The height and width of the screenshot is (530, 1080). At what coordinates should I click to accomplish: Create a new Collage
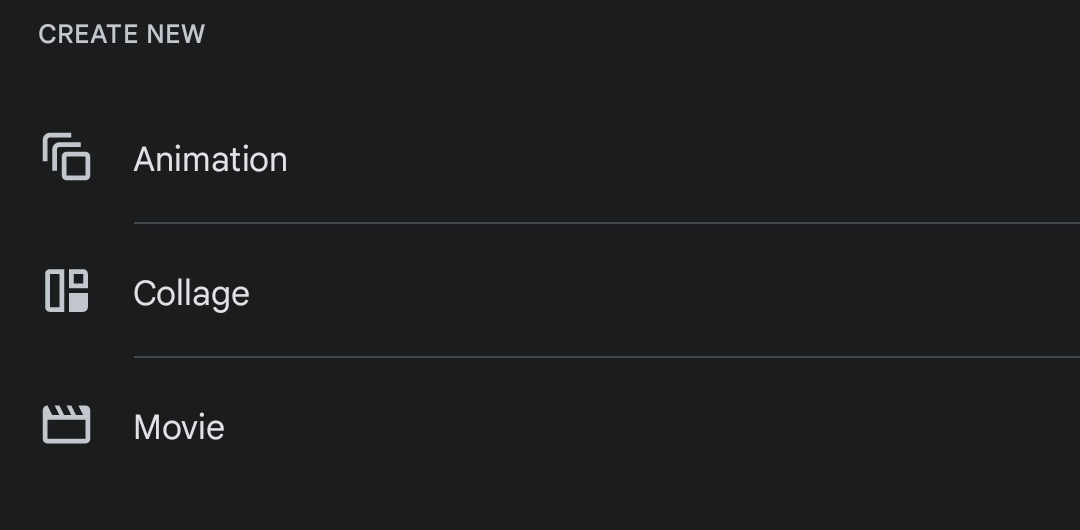coord(191,294)
